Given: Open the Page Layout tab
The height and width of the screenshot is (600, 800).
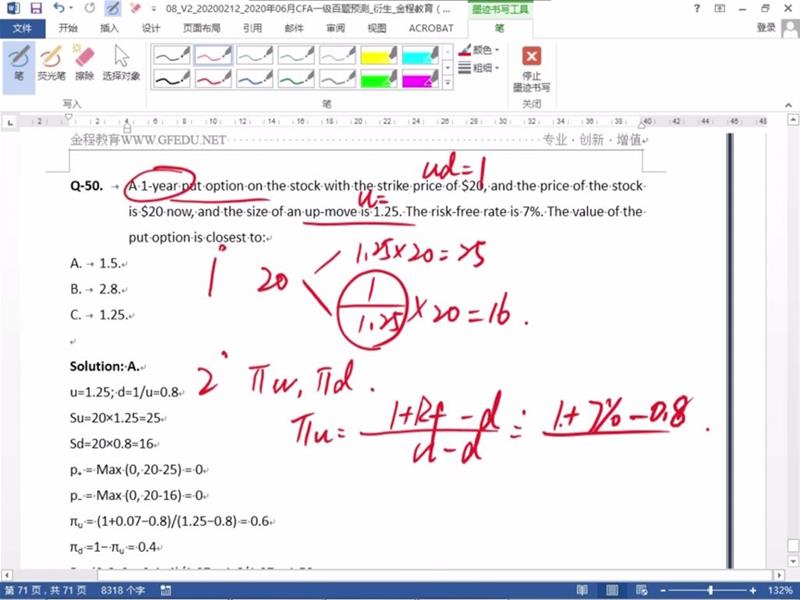Looking at the screenshot, I should 202,28.
